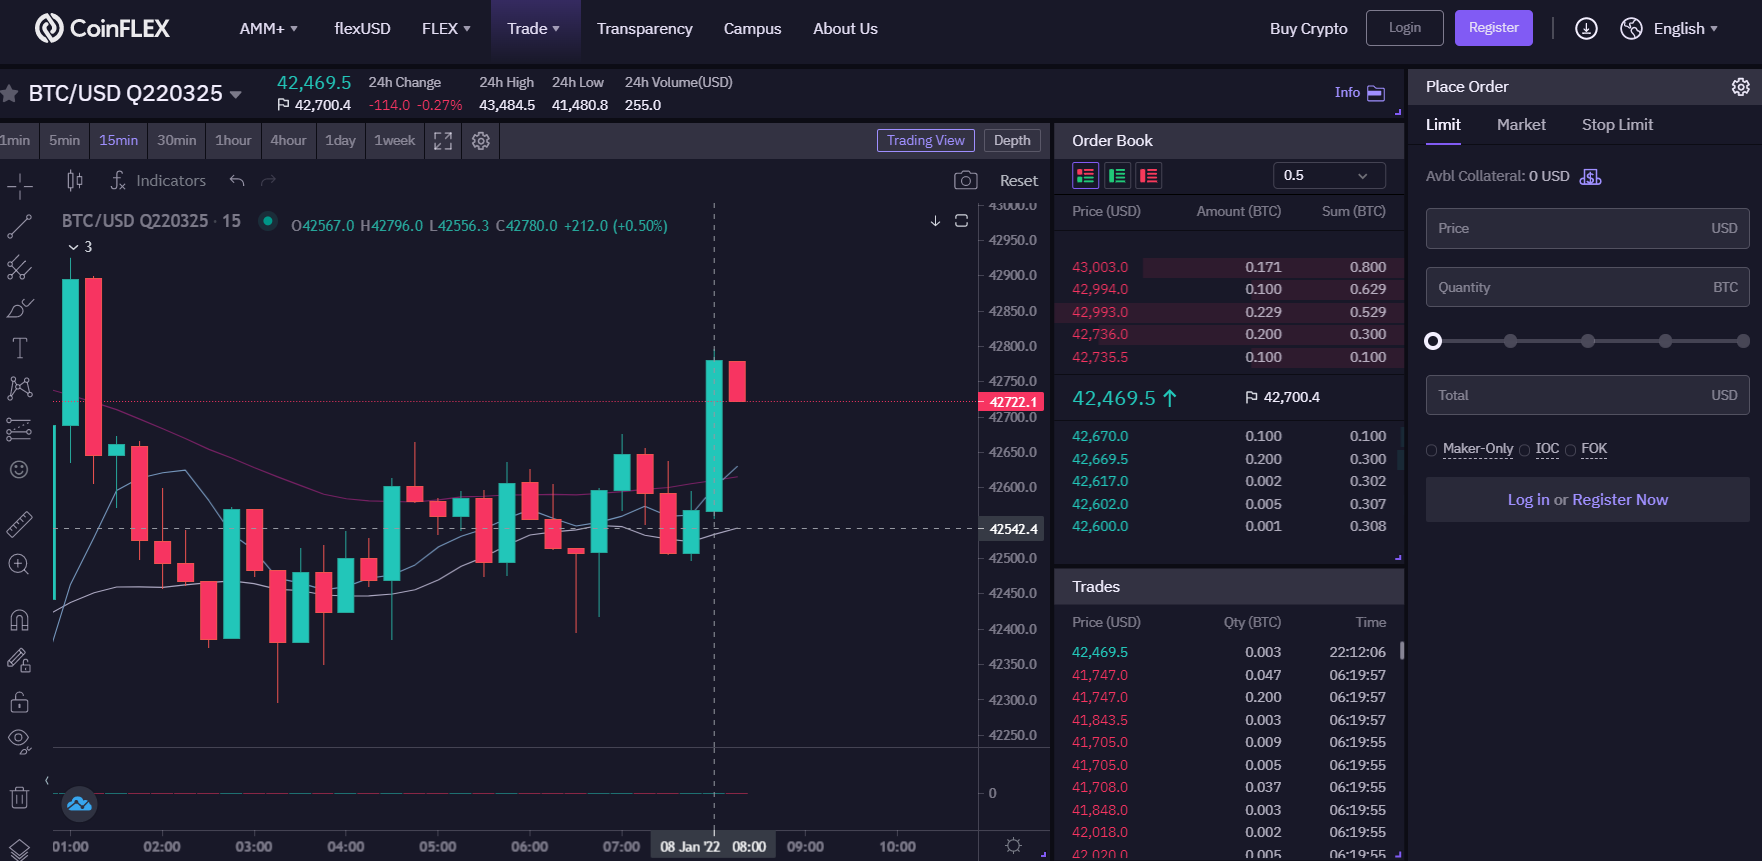
Task: Expand BTC/USD Q220325 market selector
Action: tap(236, 95)
